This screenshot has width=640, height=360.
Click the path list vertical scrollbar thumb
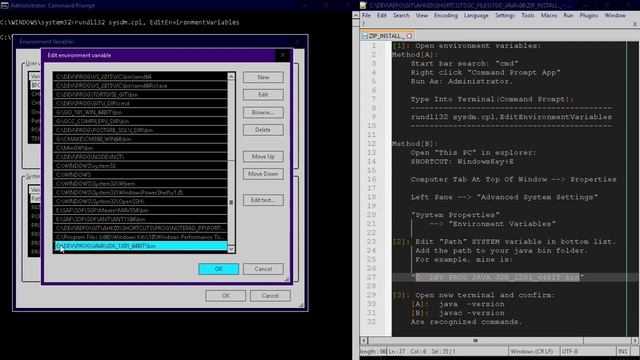231,202
